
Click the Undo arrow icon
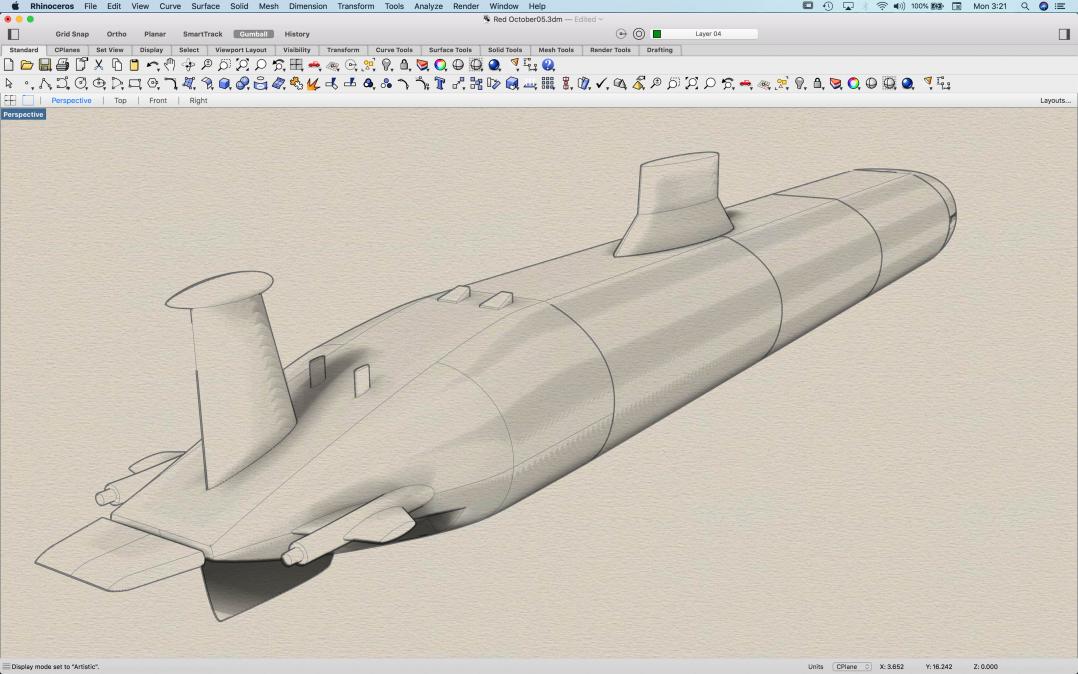pyautogui.click(x=152, y=65)
